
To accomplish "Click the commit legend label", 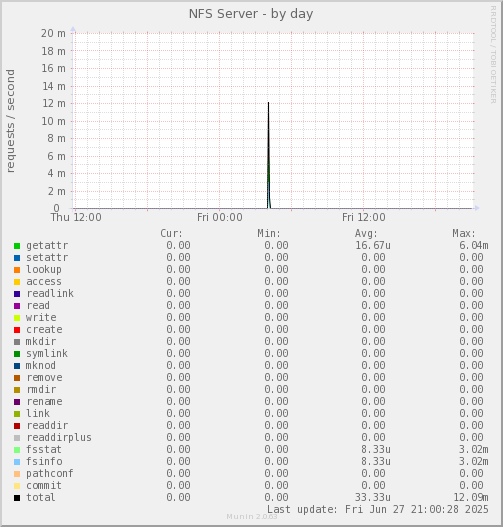I will coord(44,486).
